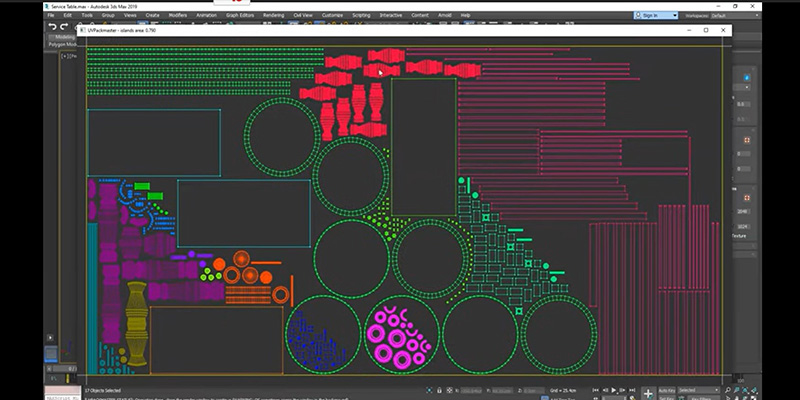Image resolution: width=800 pixels, height=400 pixels.
Task: Step to previous frame
Action: pos(605,390)
